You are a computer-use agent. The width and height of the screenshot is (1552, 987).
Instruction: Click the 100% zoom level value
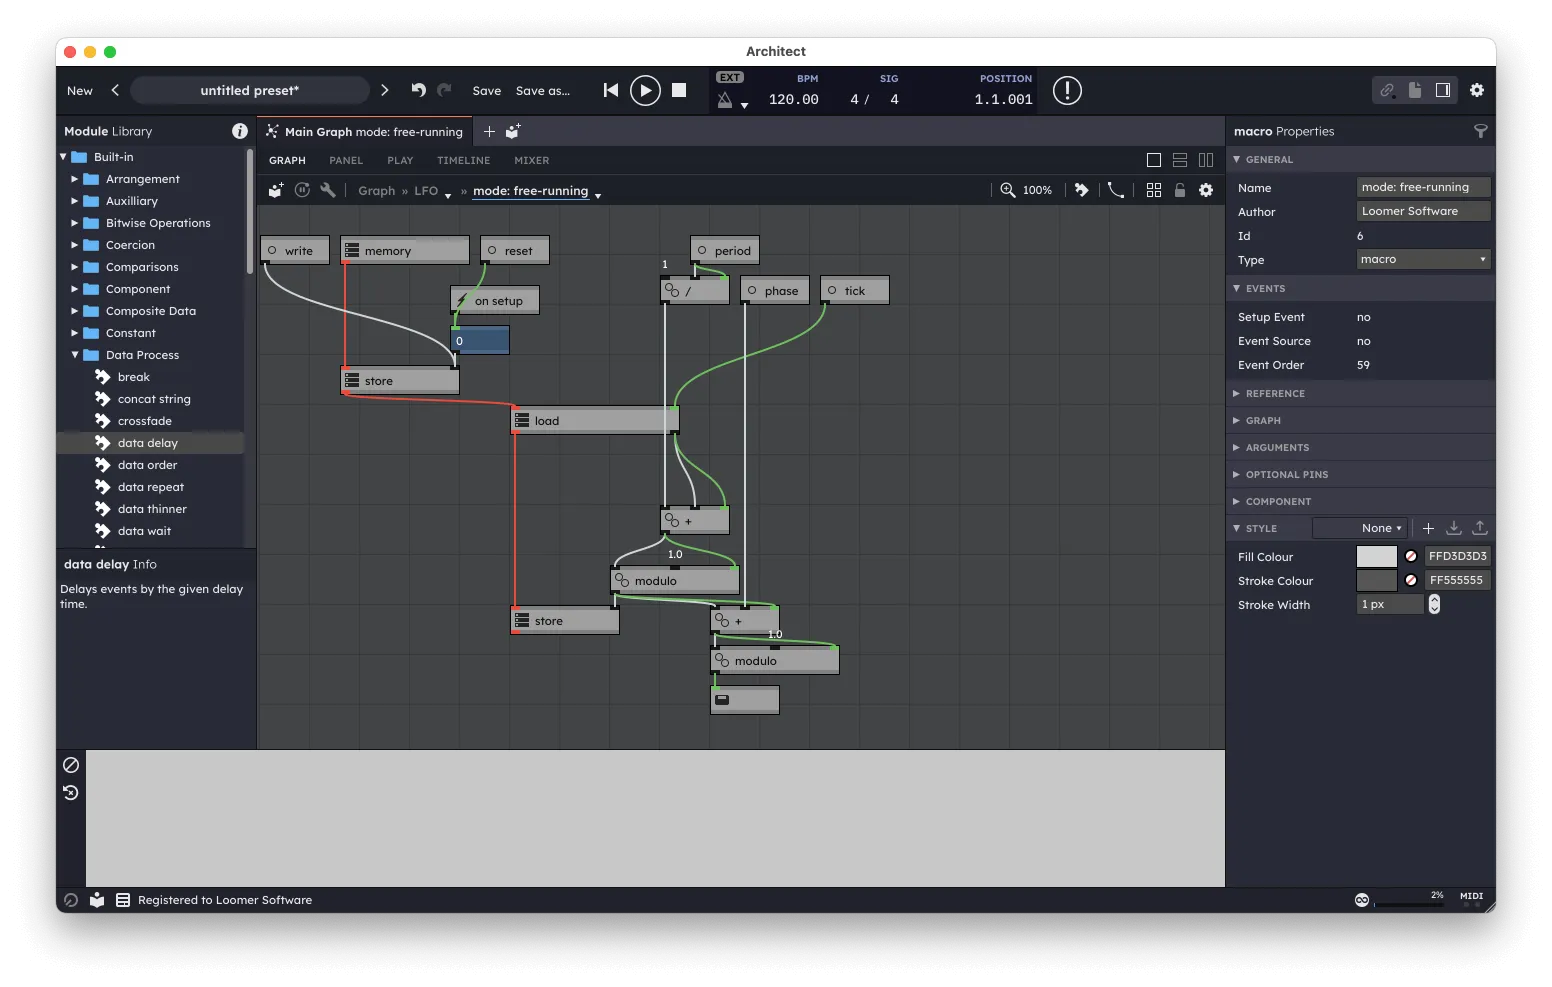pos(1037,190)
